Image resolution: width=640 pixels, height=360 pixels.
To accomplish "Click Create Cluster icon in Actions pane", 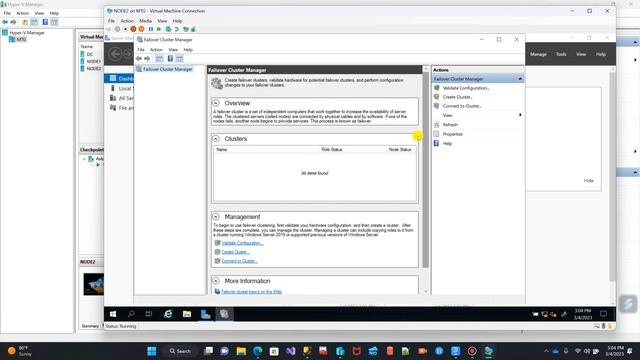I will pos(436,97).
